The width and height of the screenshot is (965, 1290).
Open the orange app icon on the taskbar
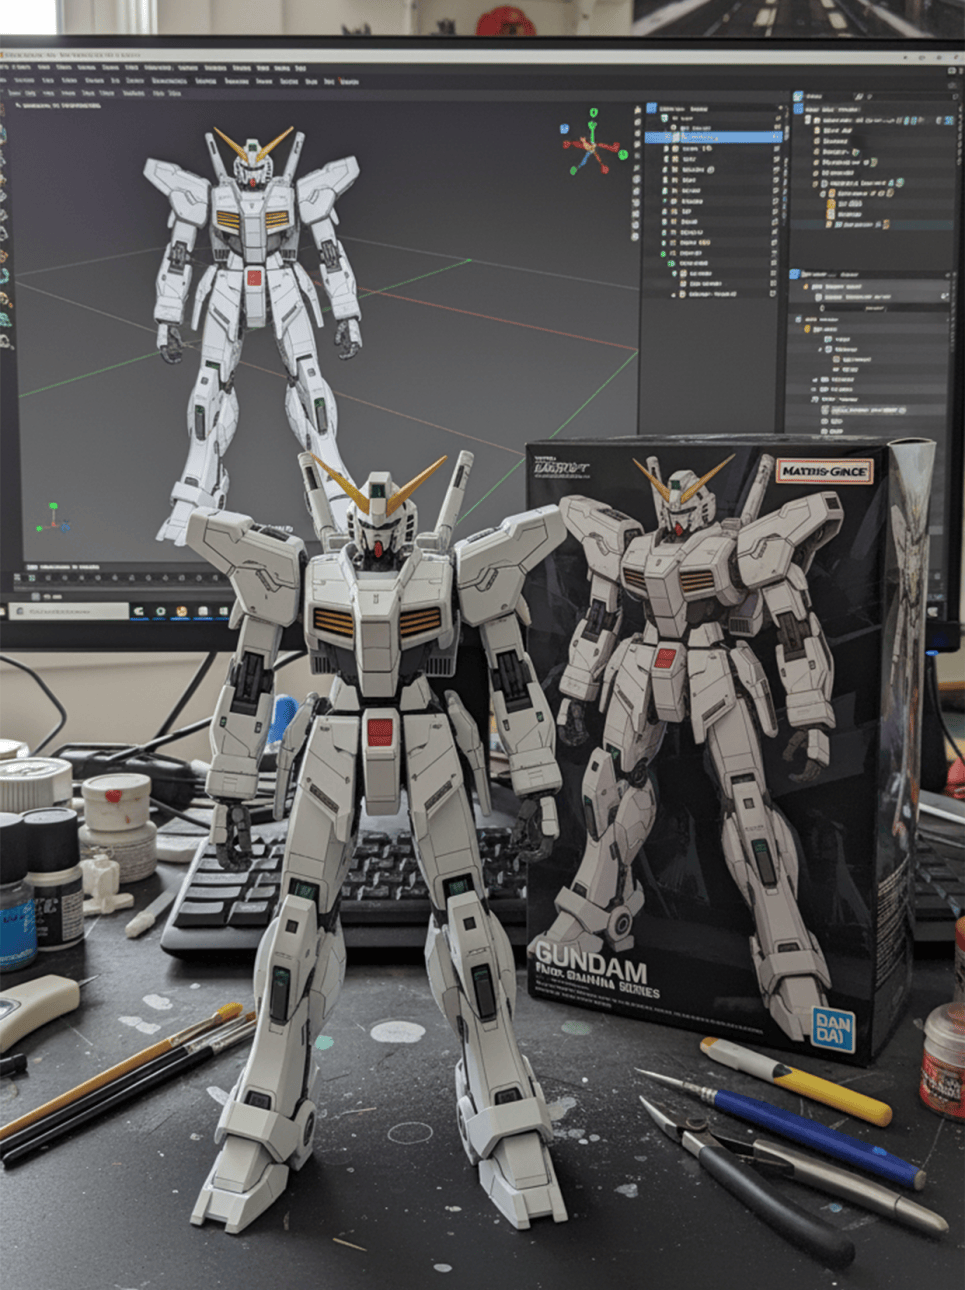[x=181, y=611]
